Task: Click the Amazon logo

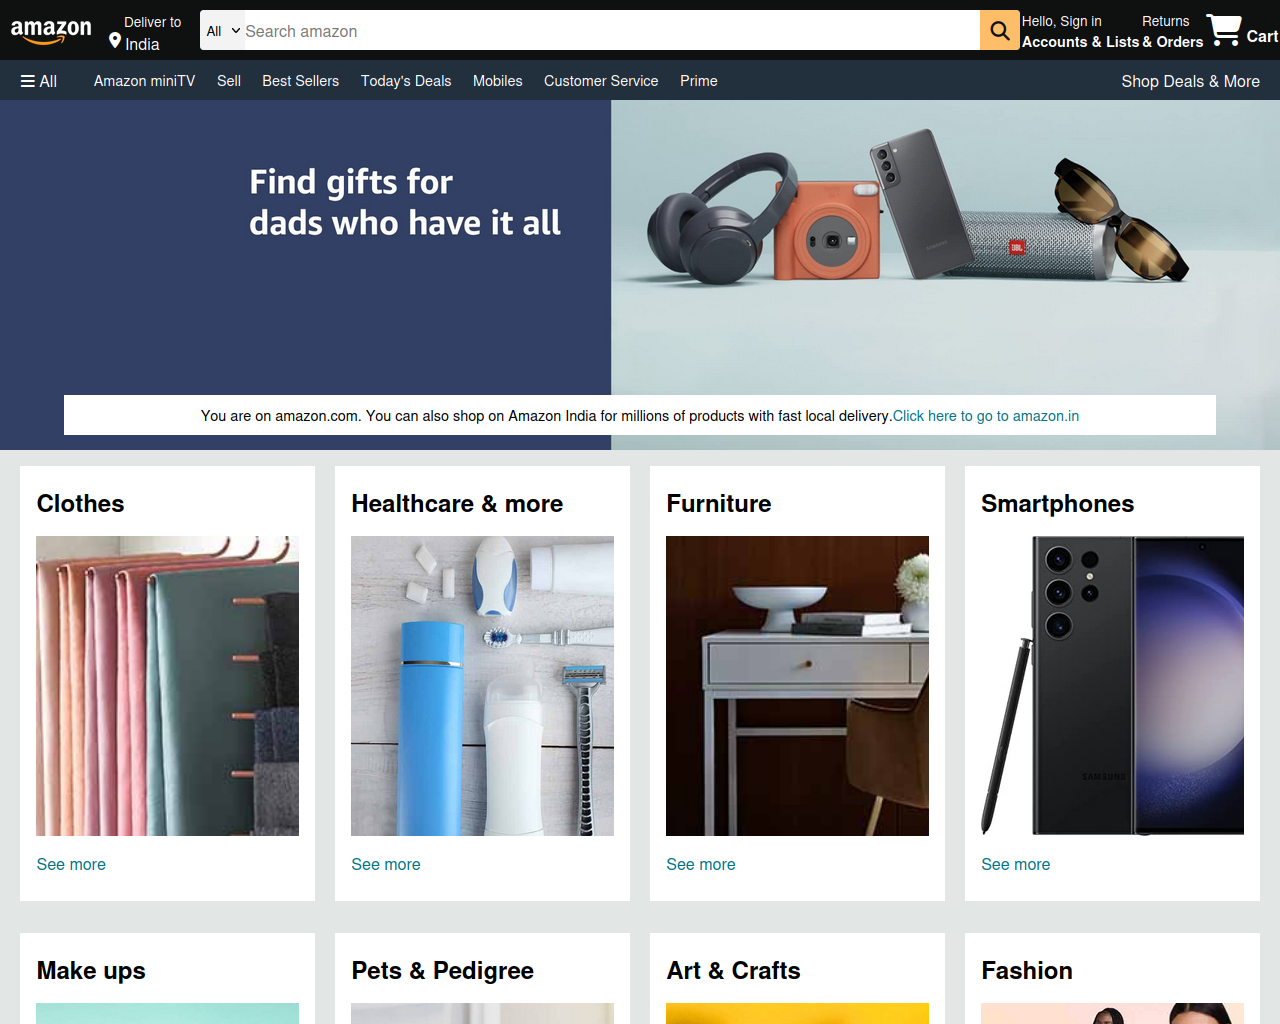Action: tap(51, 31)
